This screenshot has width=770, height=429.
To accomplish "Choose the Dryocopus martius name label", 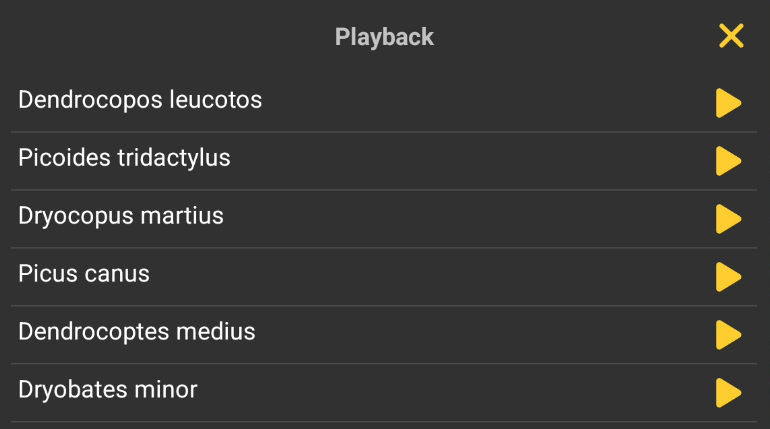I will pyautogui.click(x=121, y=216).
